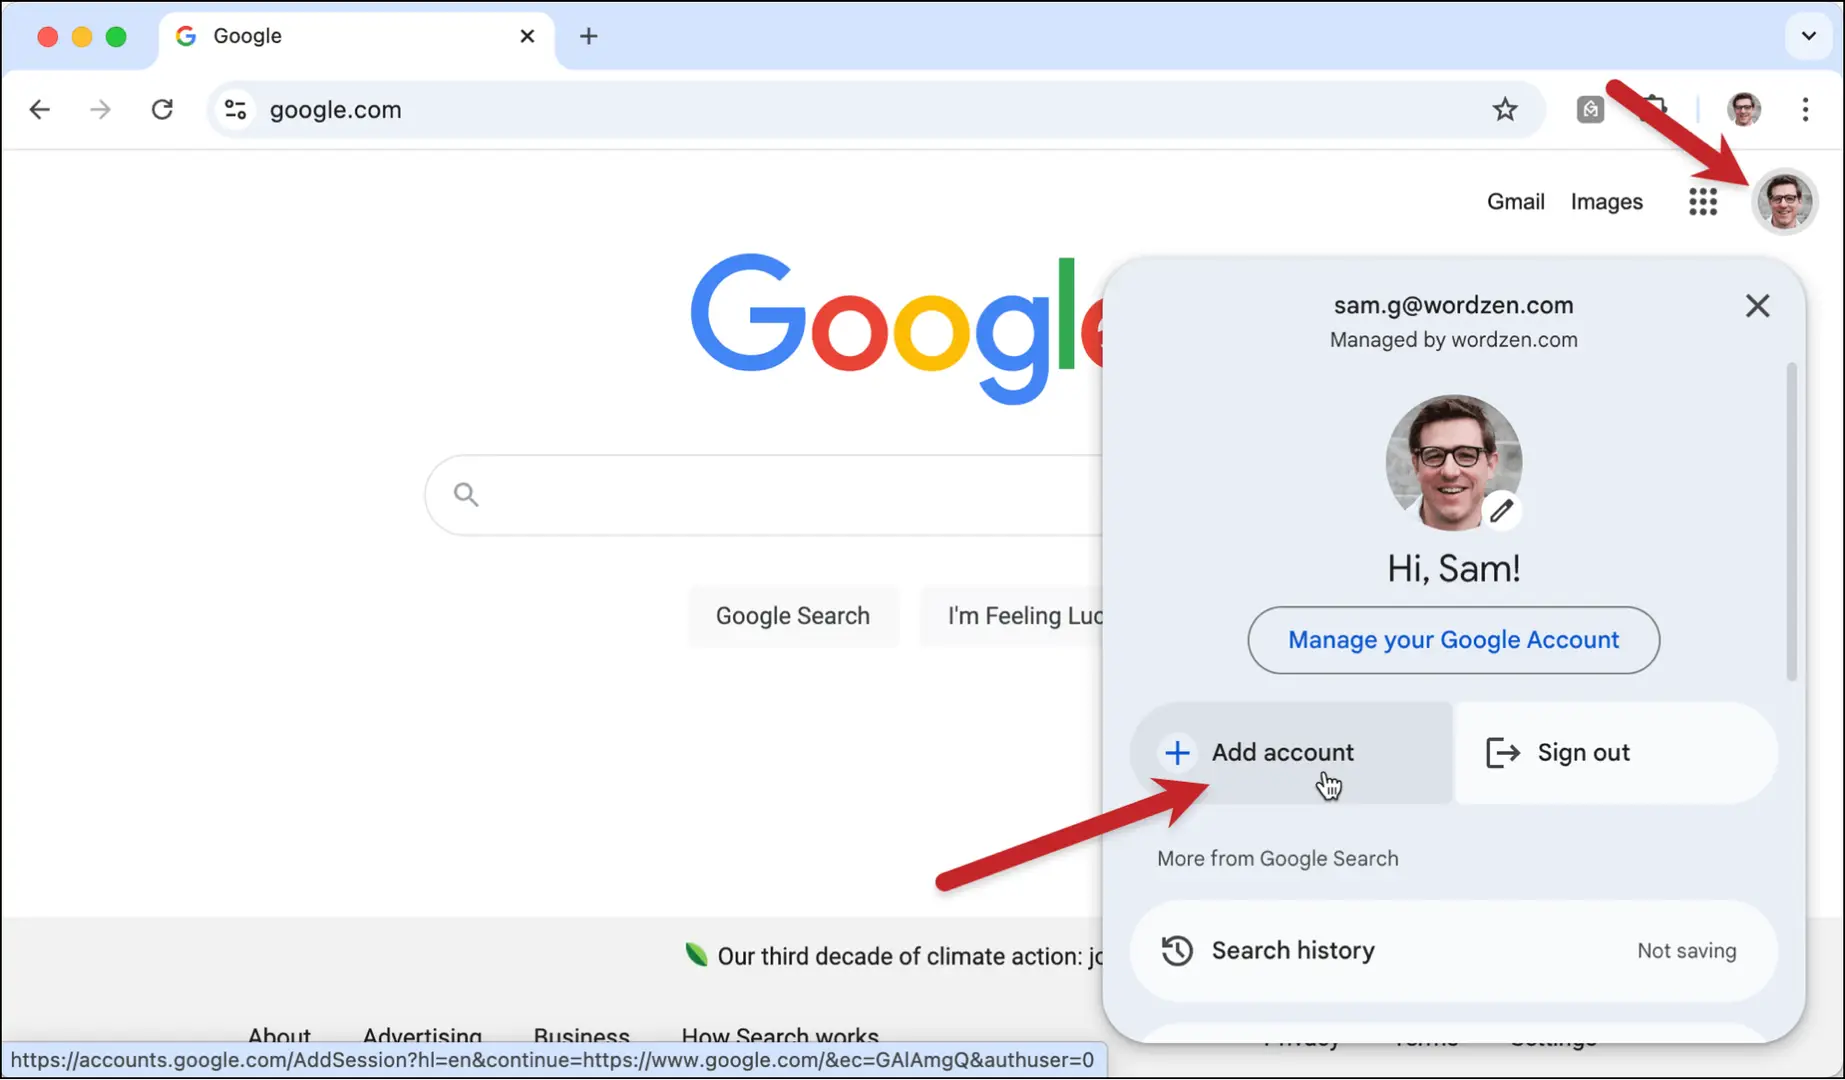This screenshot has width=1845, height=1080.
Task: Click the account panel scrollbar
Action: (1791, 522)
